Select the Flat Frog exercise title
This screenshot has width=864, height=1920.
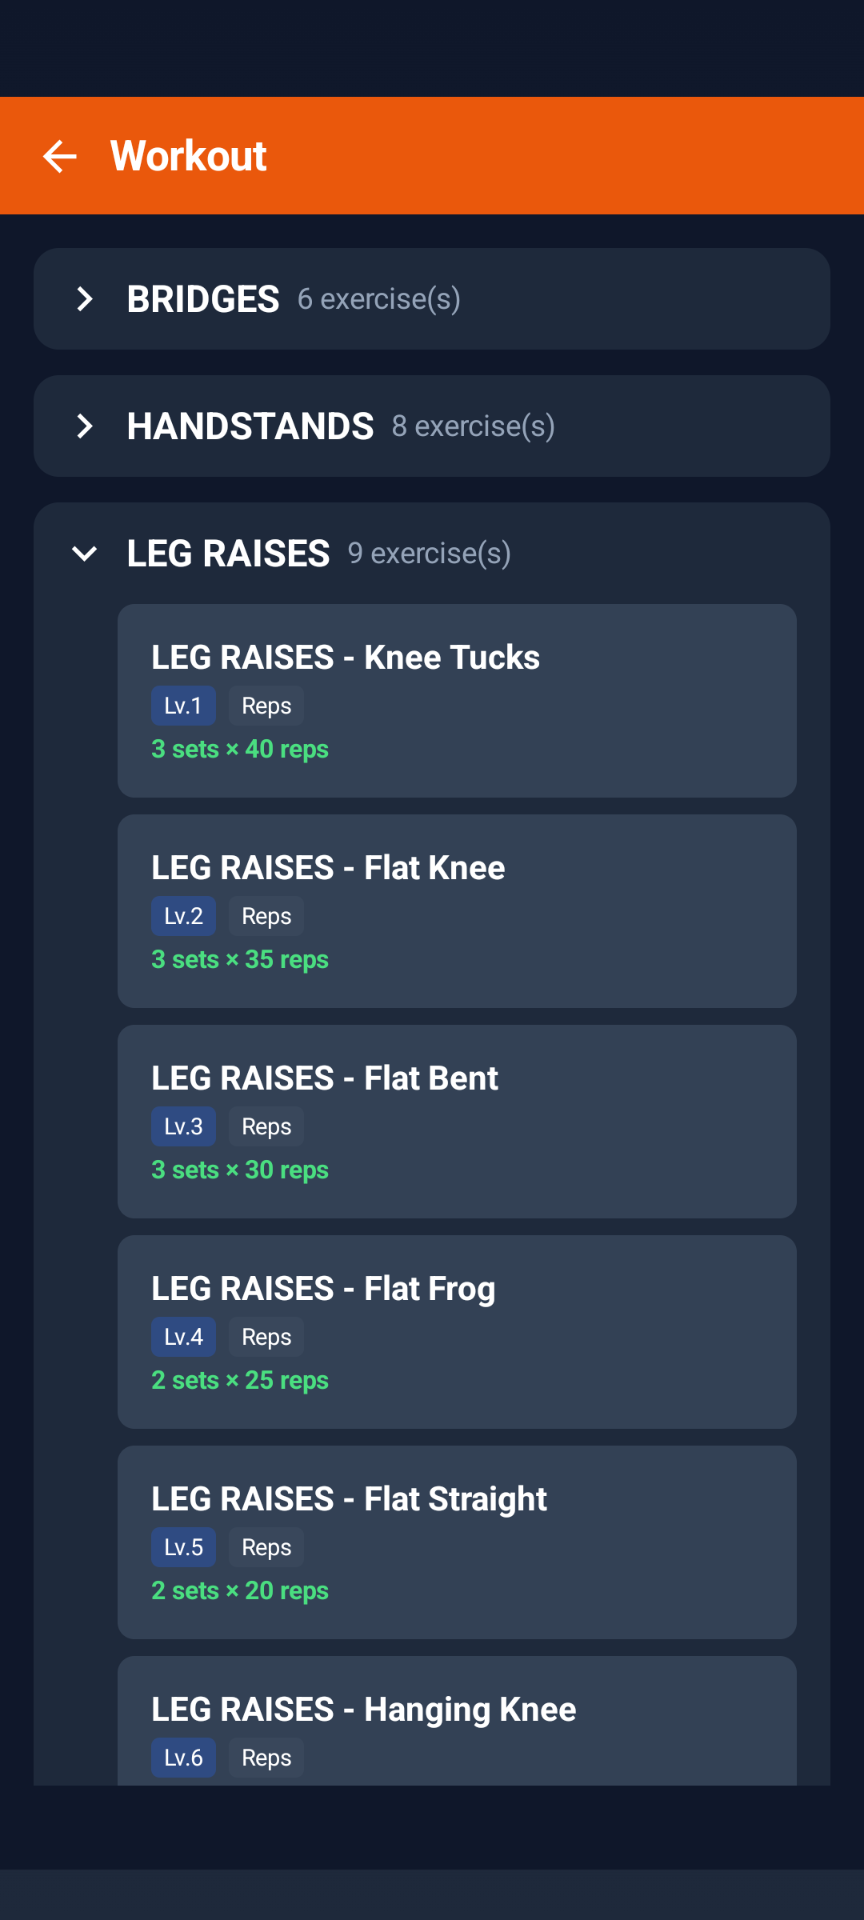tap(323, 1289)
